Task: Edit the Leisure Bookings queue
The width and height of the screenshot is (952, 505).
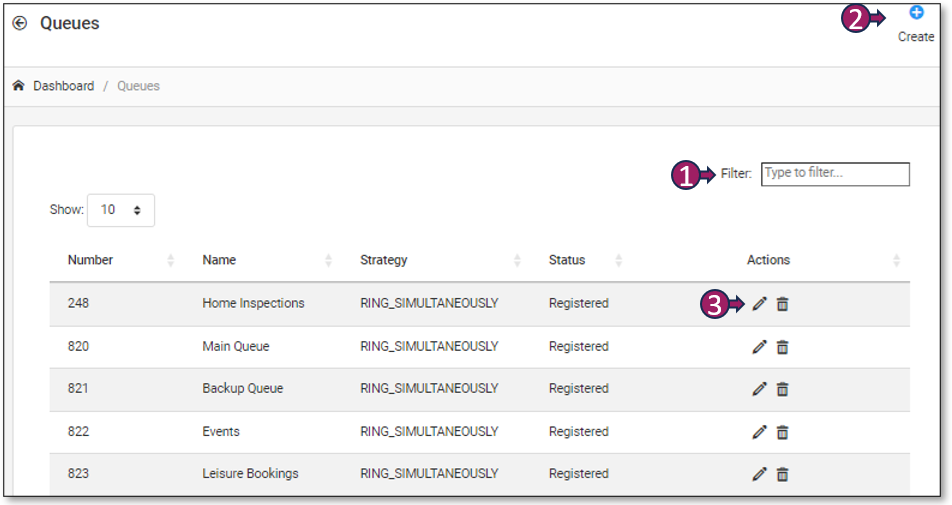Action: pos(759,474)
